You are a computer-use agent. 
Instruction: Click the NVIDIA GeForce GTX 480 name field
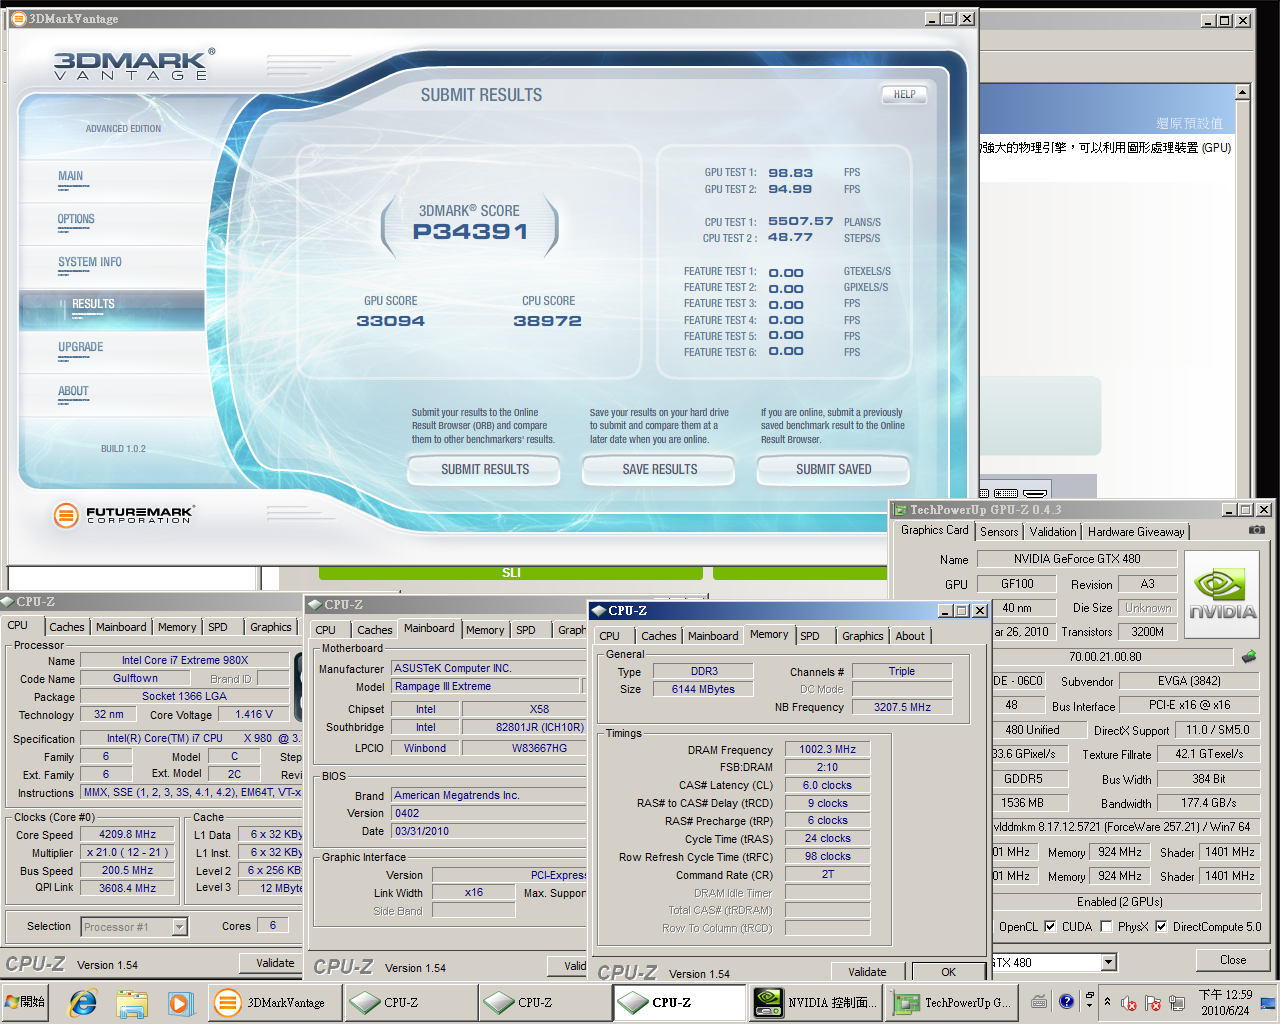[1077, 559]
